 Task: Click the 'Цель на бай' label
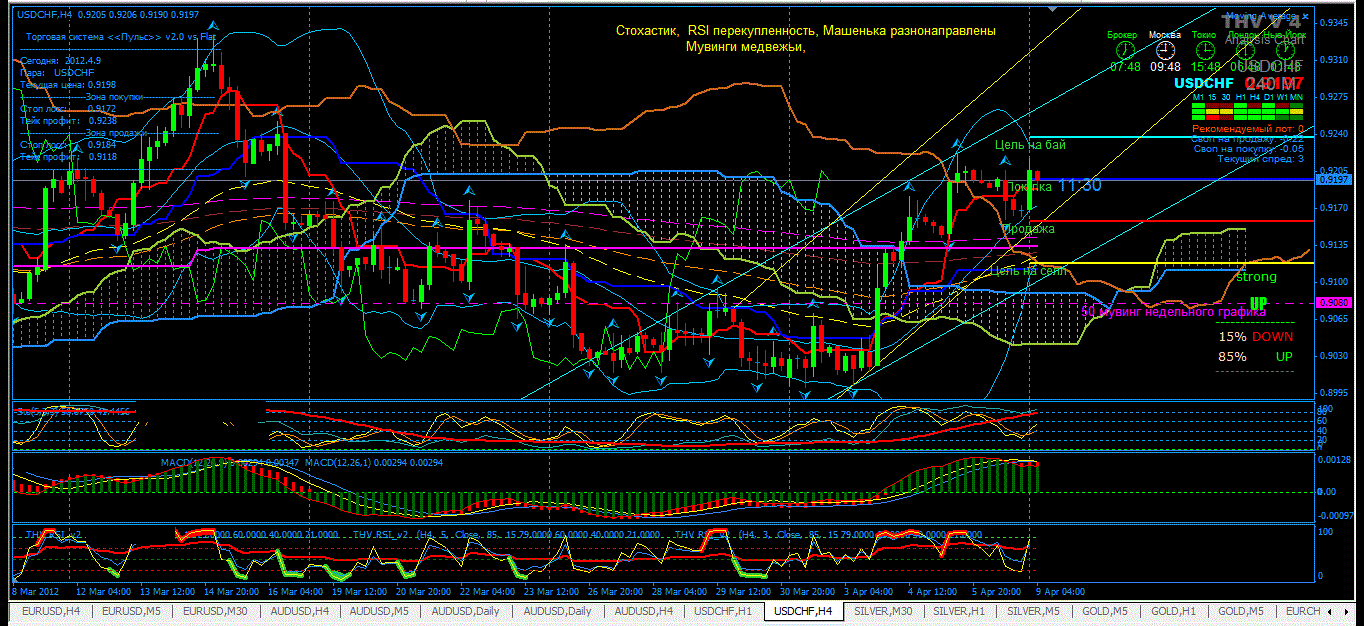coord(1030,145)
